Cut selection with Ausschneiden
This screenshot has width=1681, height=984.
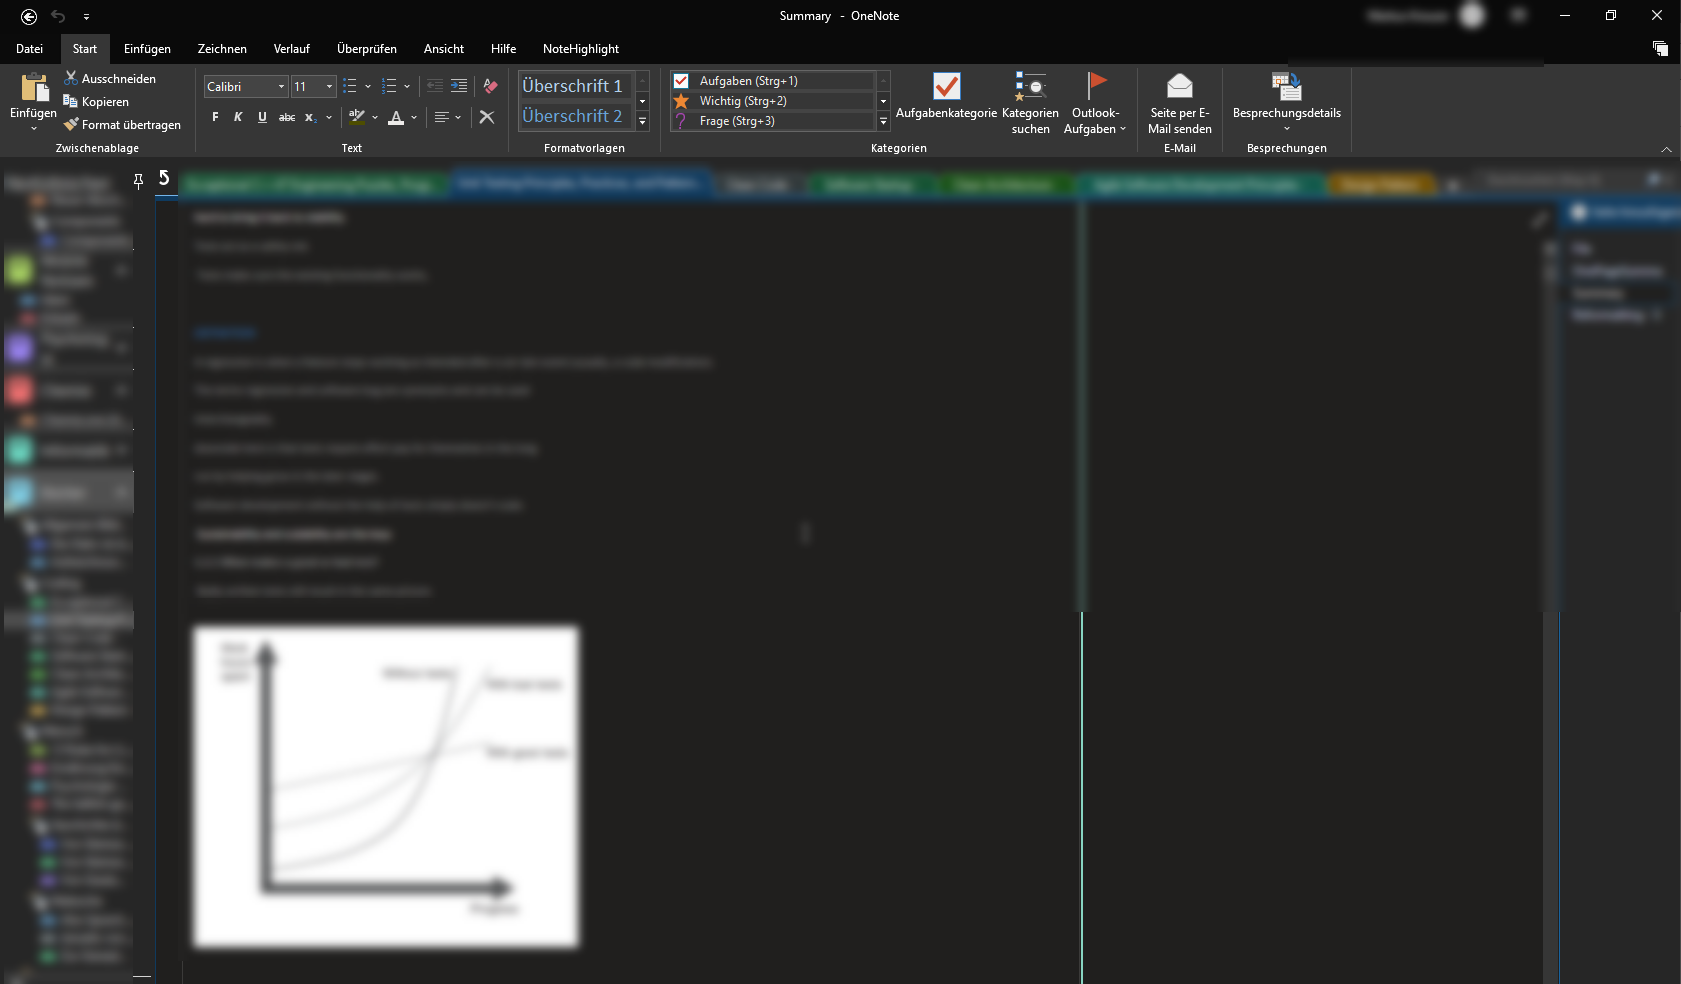(x=110, y=79)
